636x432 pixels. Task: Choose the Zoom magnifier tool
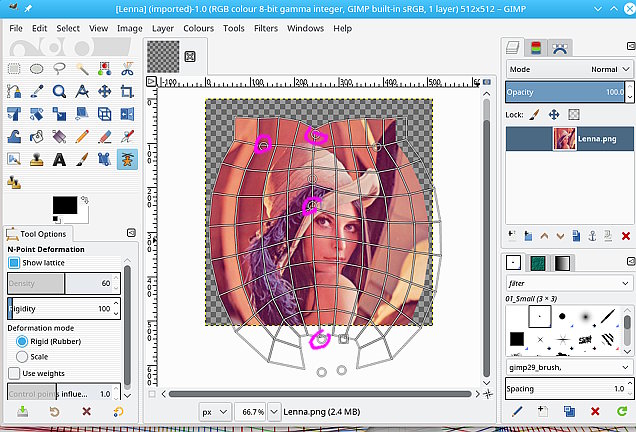(x=59, y=91)
